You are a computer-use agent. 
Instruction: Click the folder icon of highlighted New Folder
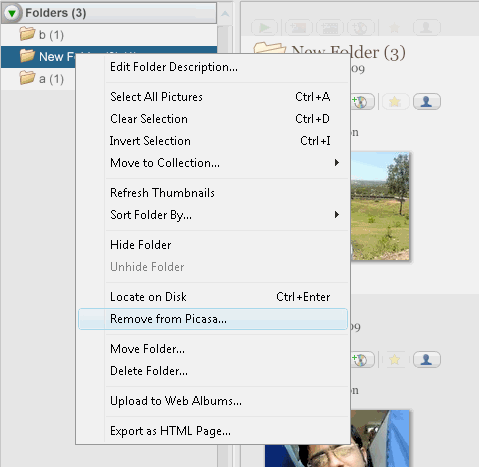tap(27, 56)
